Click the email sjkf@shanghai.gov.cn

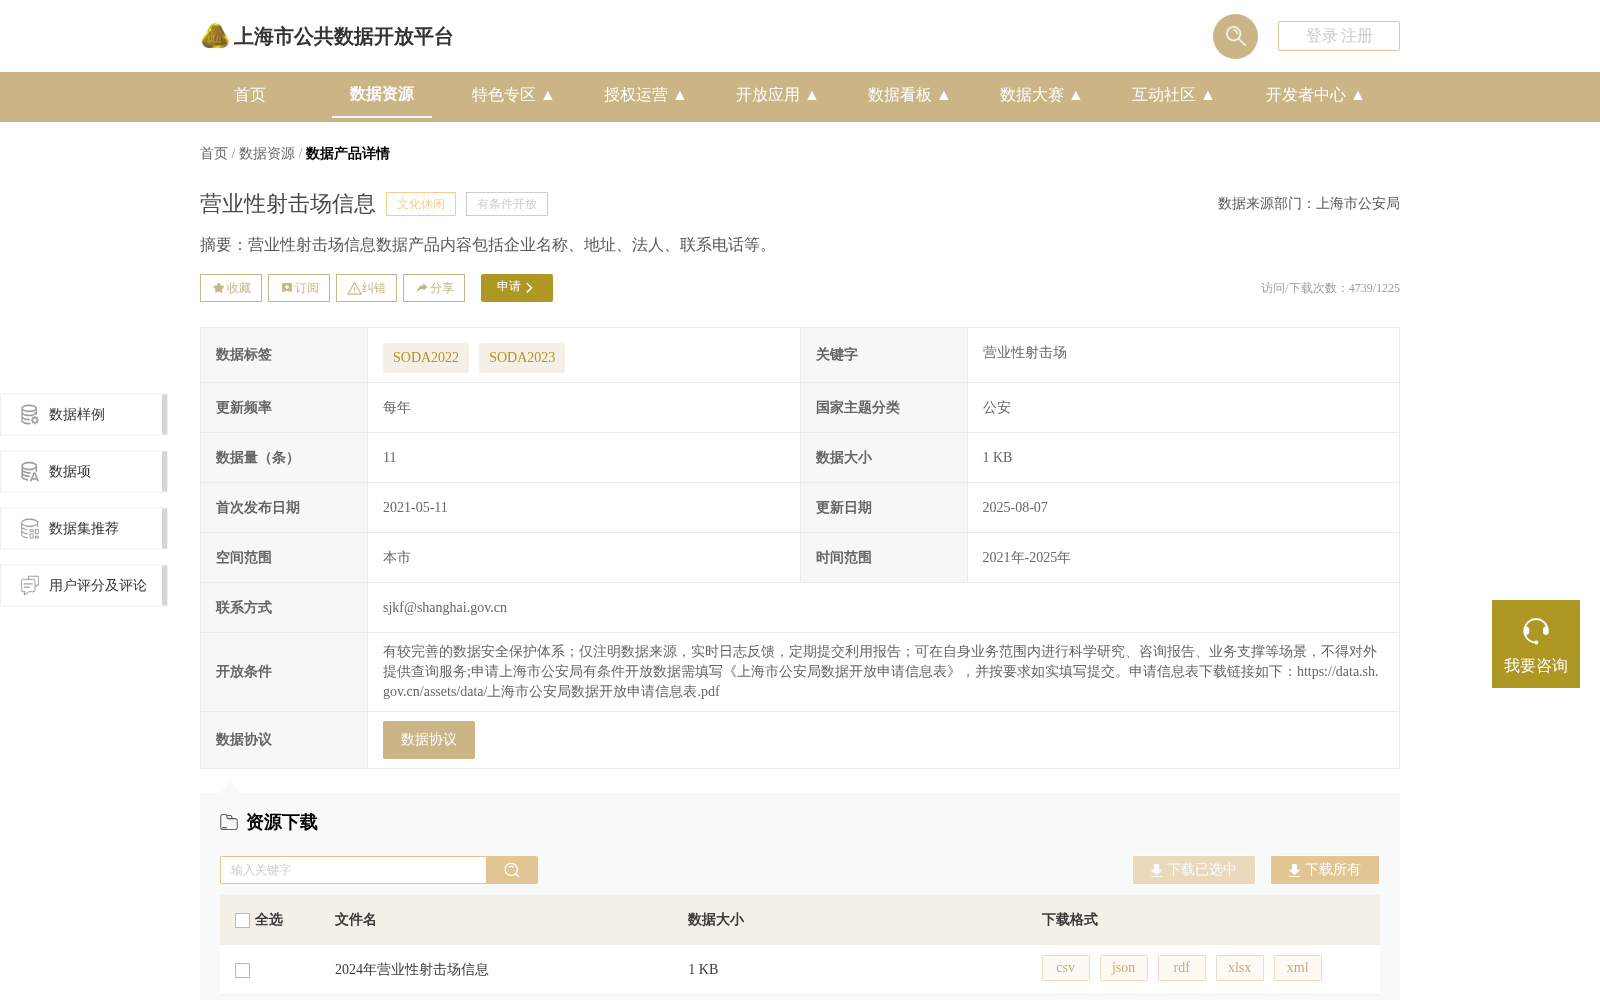tap(445, 608)
